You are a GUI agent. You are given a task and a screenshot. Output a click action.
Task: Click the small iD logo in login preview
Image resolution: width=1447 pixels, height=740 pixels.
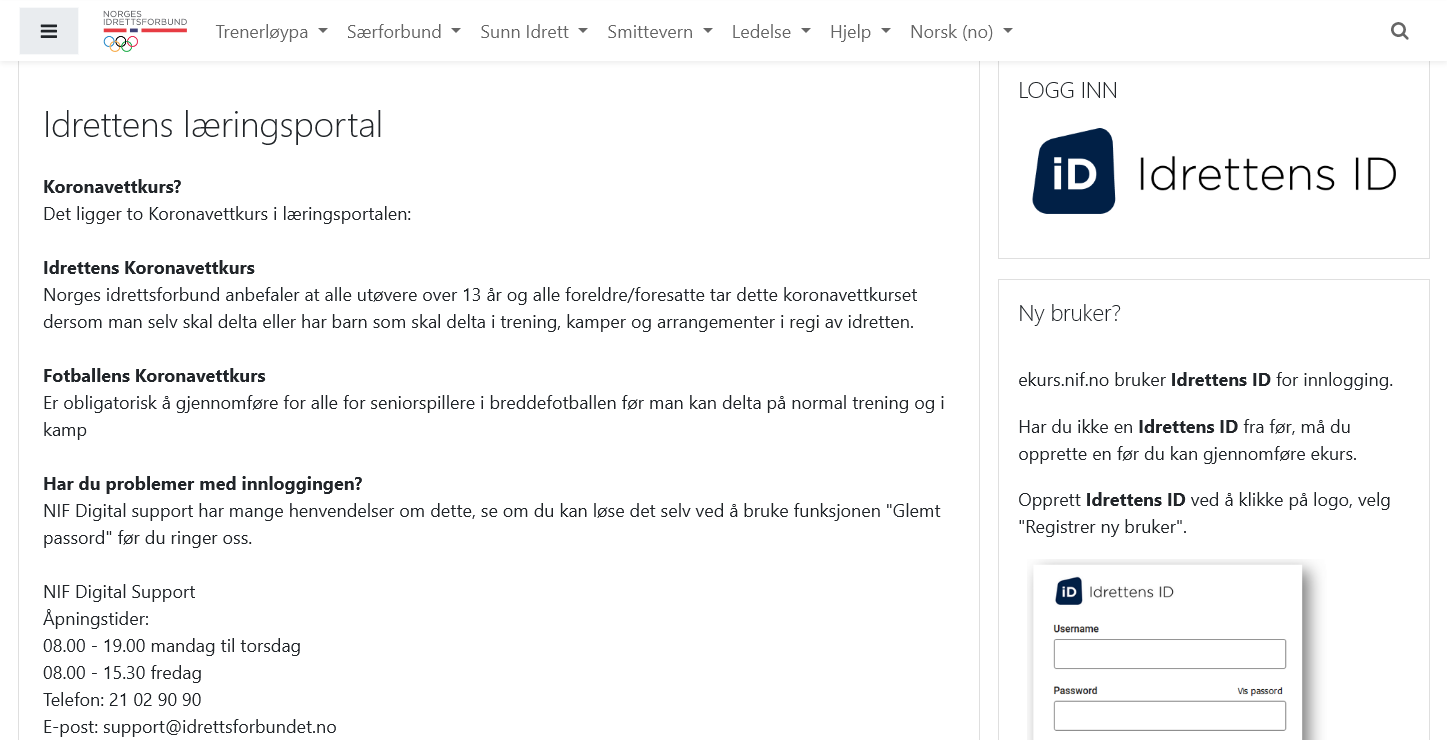tap(1069, 592)
